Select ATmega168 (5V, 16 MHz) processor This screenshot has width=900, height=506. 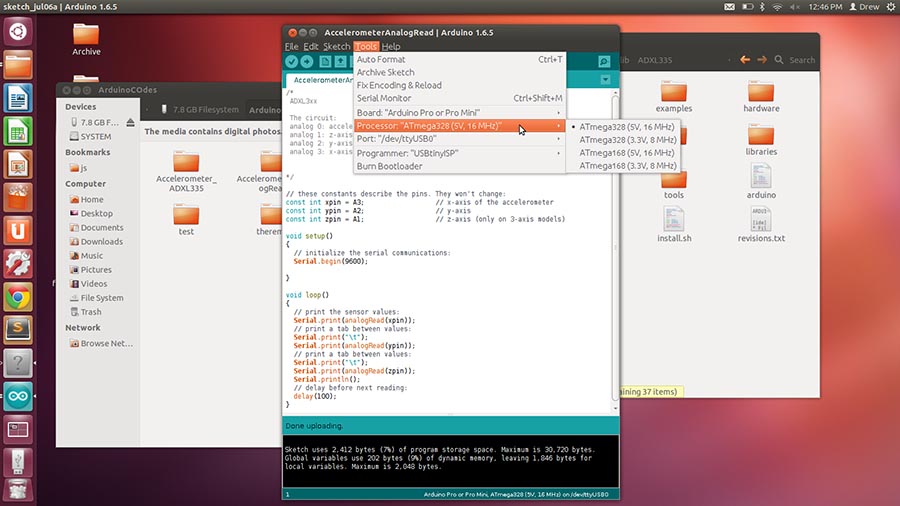(x=623, y=153)
